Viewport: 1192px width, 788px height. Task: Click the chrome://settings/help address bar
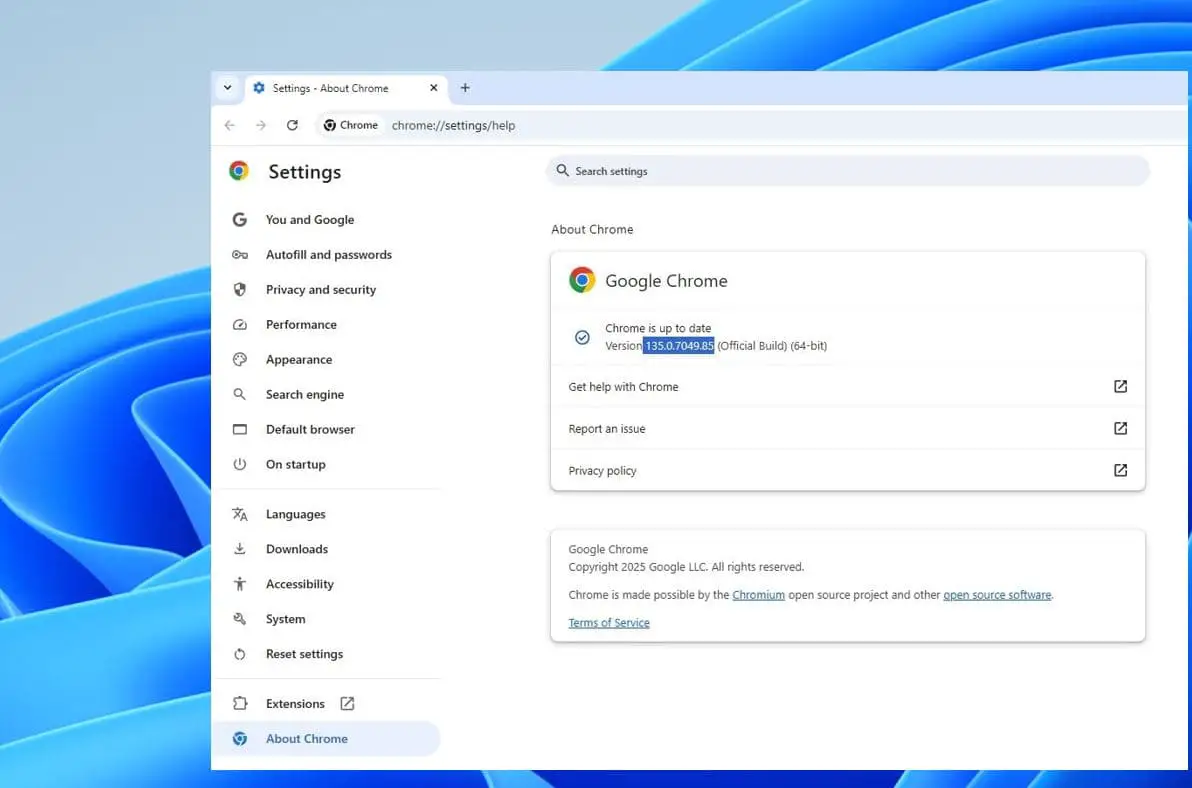453,125
